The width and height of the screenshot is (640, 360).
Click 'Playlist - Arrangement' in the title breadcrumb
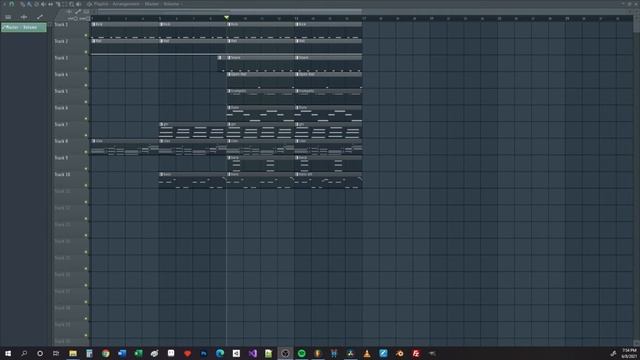[116, 4]
